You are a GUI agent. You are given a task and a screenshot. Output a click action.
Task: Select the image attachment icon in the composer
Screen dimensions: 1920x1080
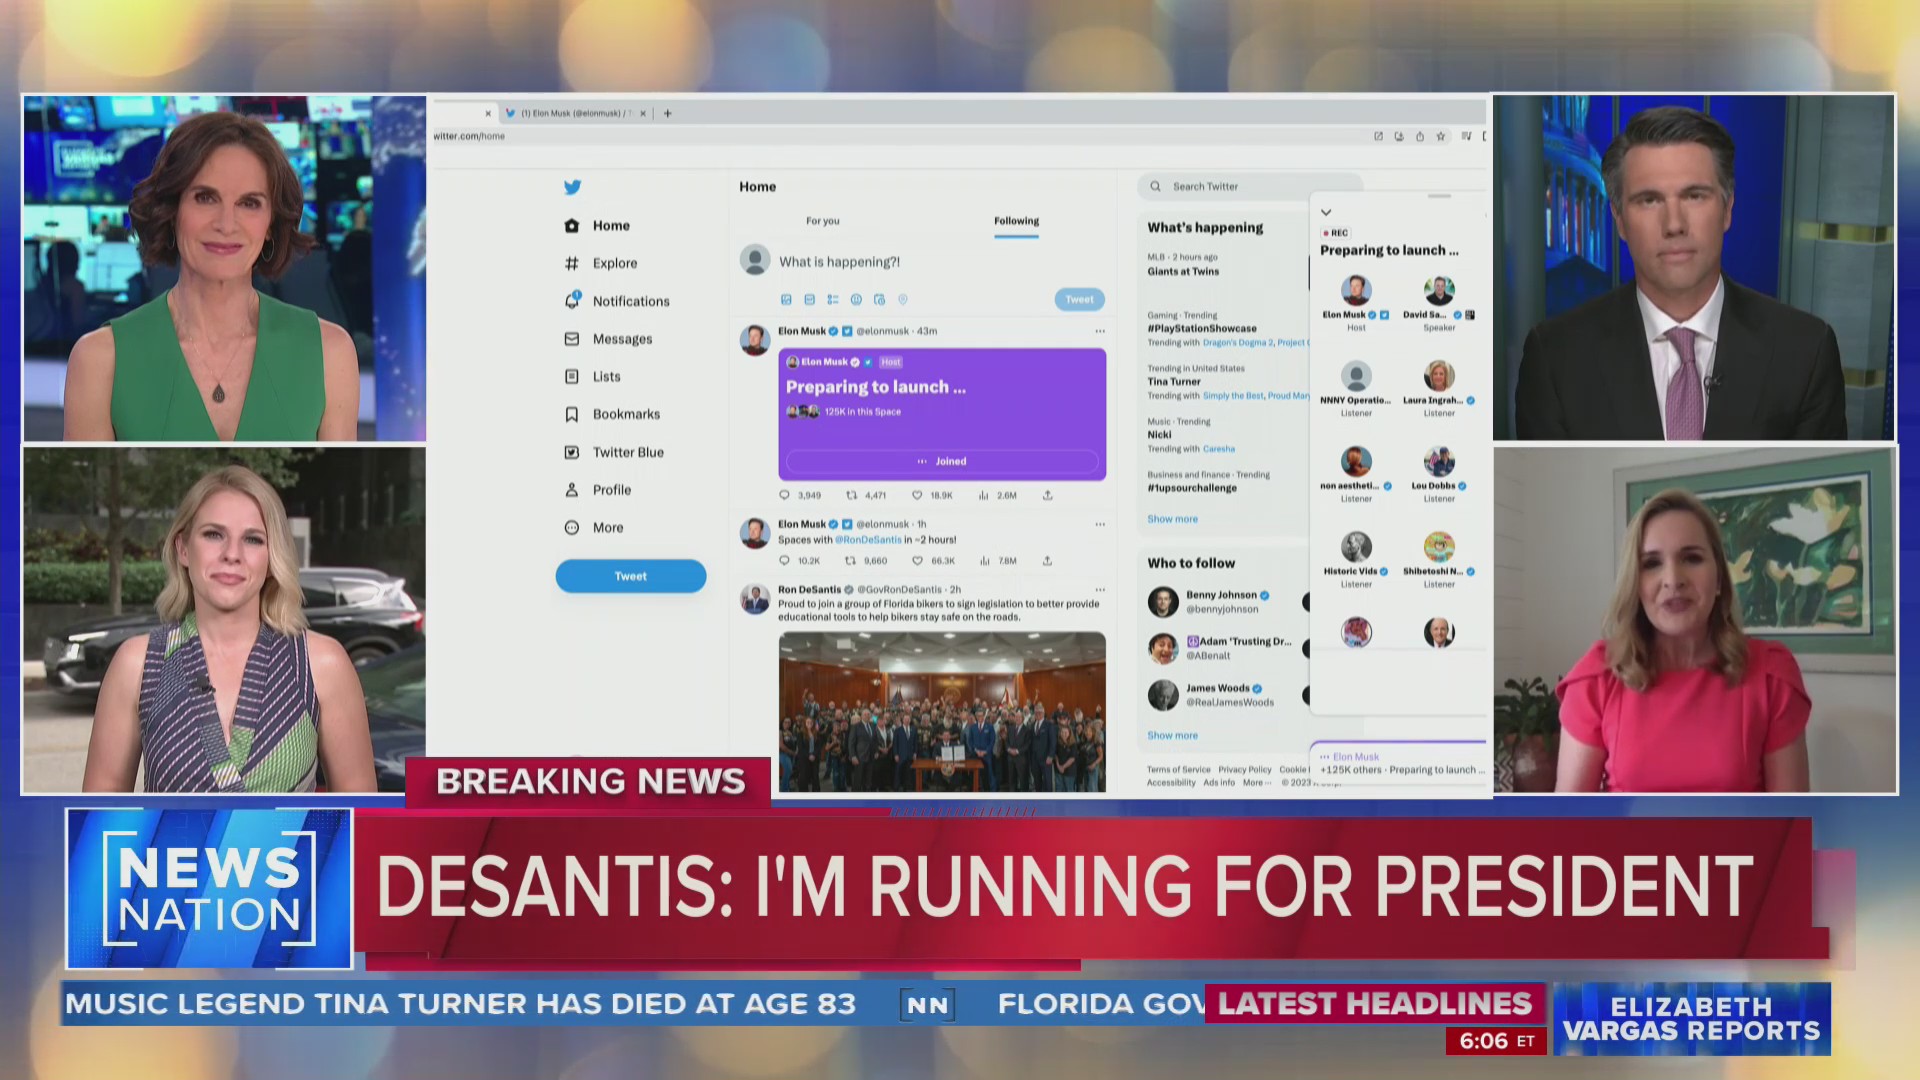click(x=786, y=299)
